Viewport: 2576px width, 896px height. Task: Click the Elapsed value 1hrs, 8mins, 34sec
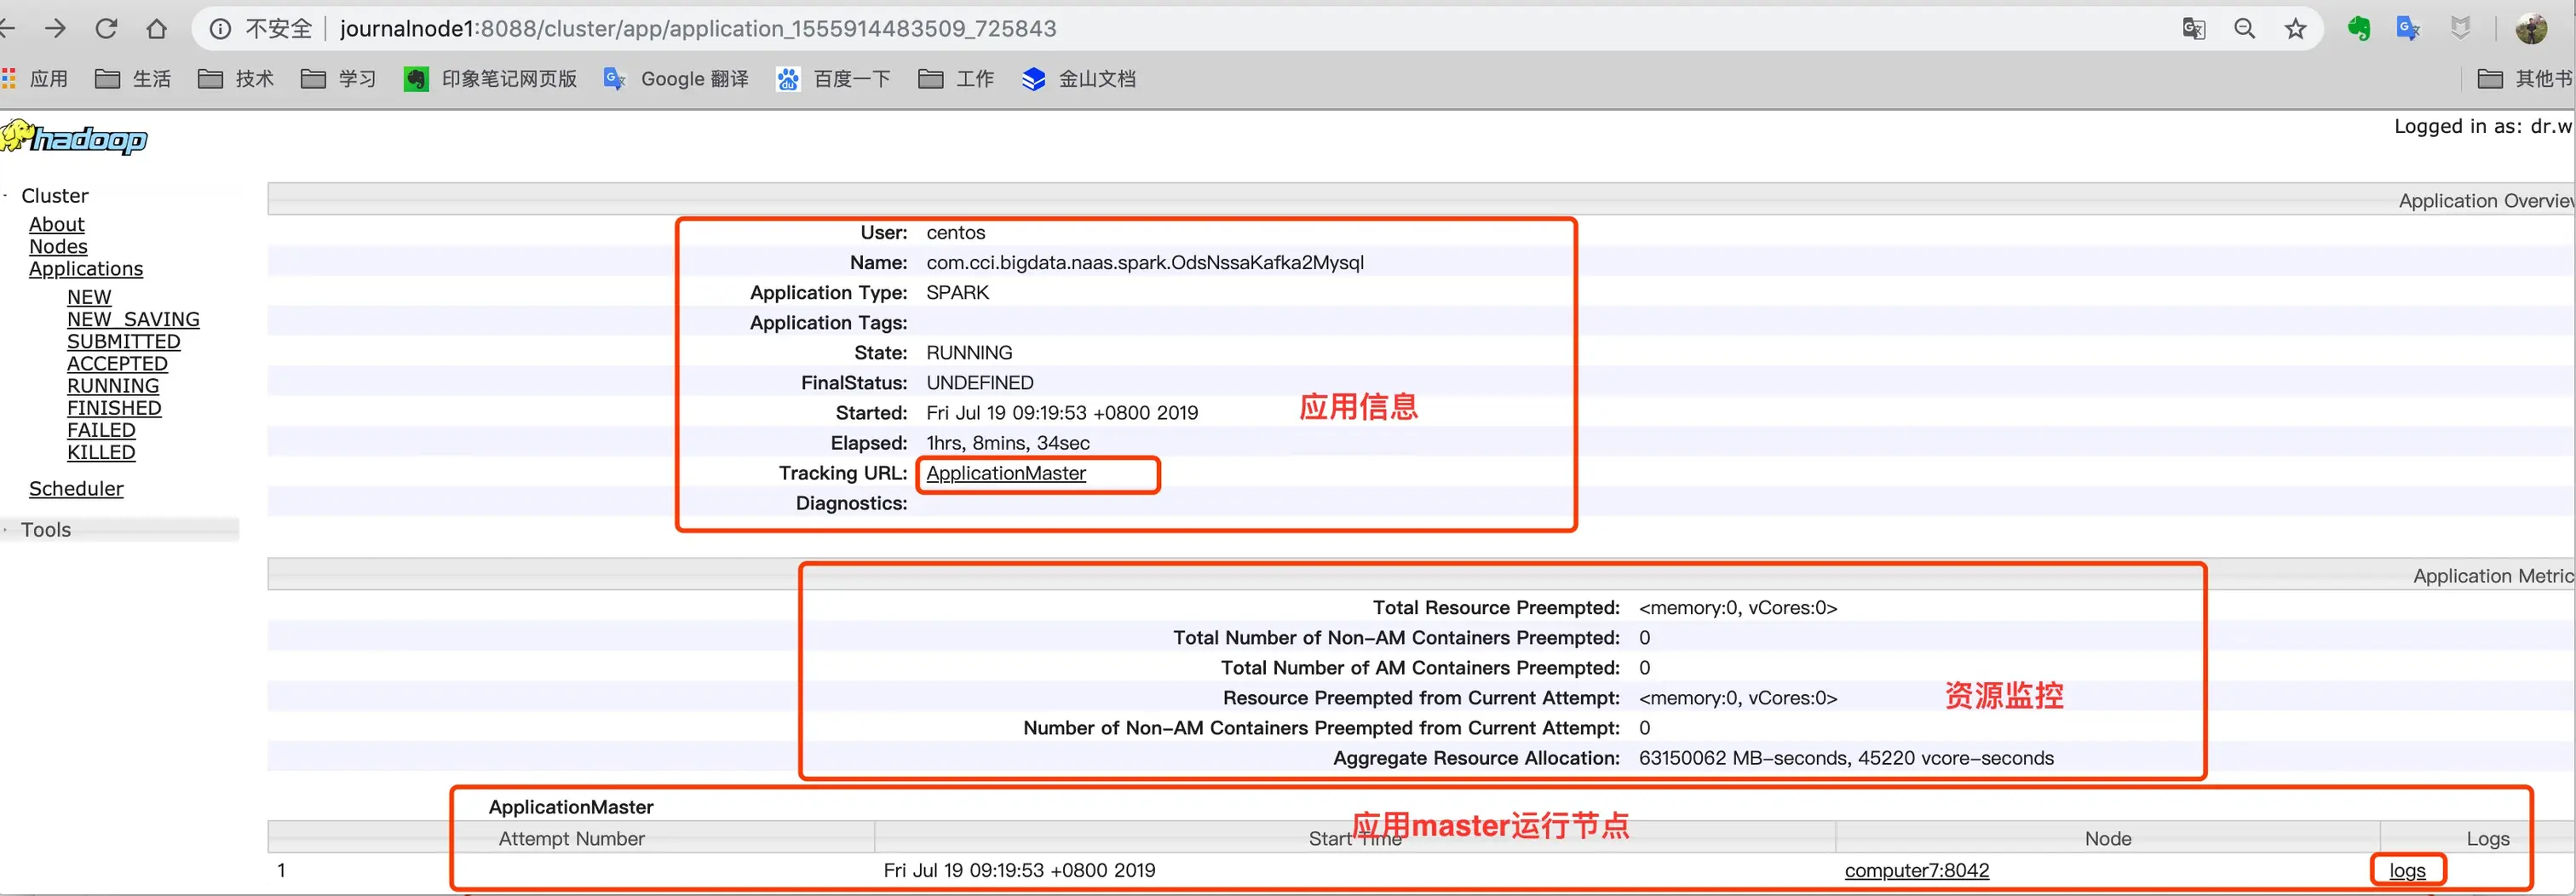click(x=1008, y=443)
